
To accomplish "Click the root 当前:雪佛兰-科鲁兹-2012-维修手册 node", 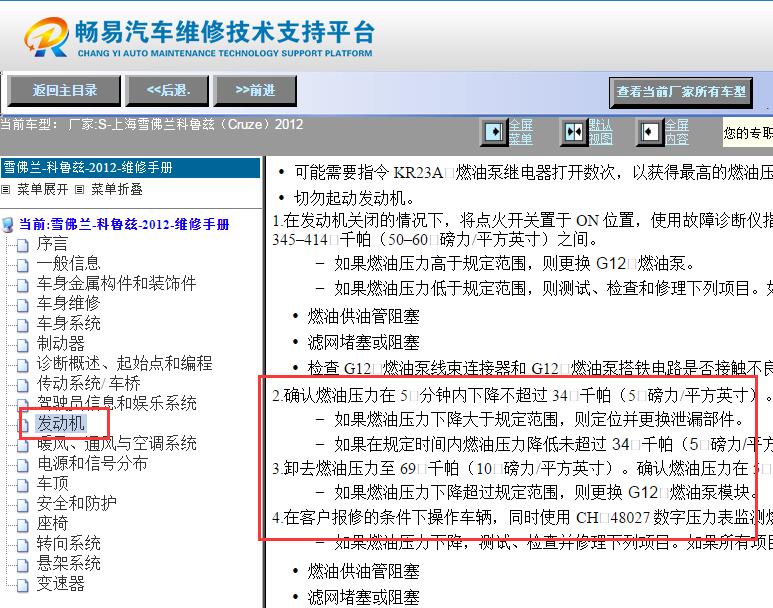I will click(124, 224).
